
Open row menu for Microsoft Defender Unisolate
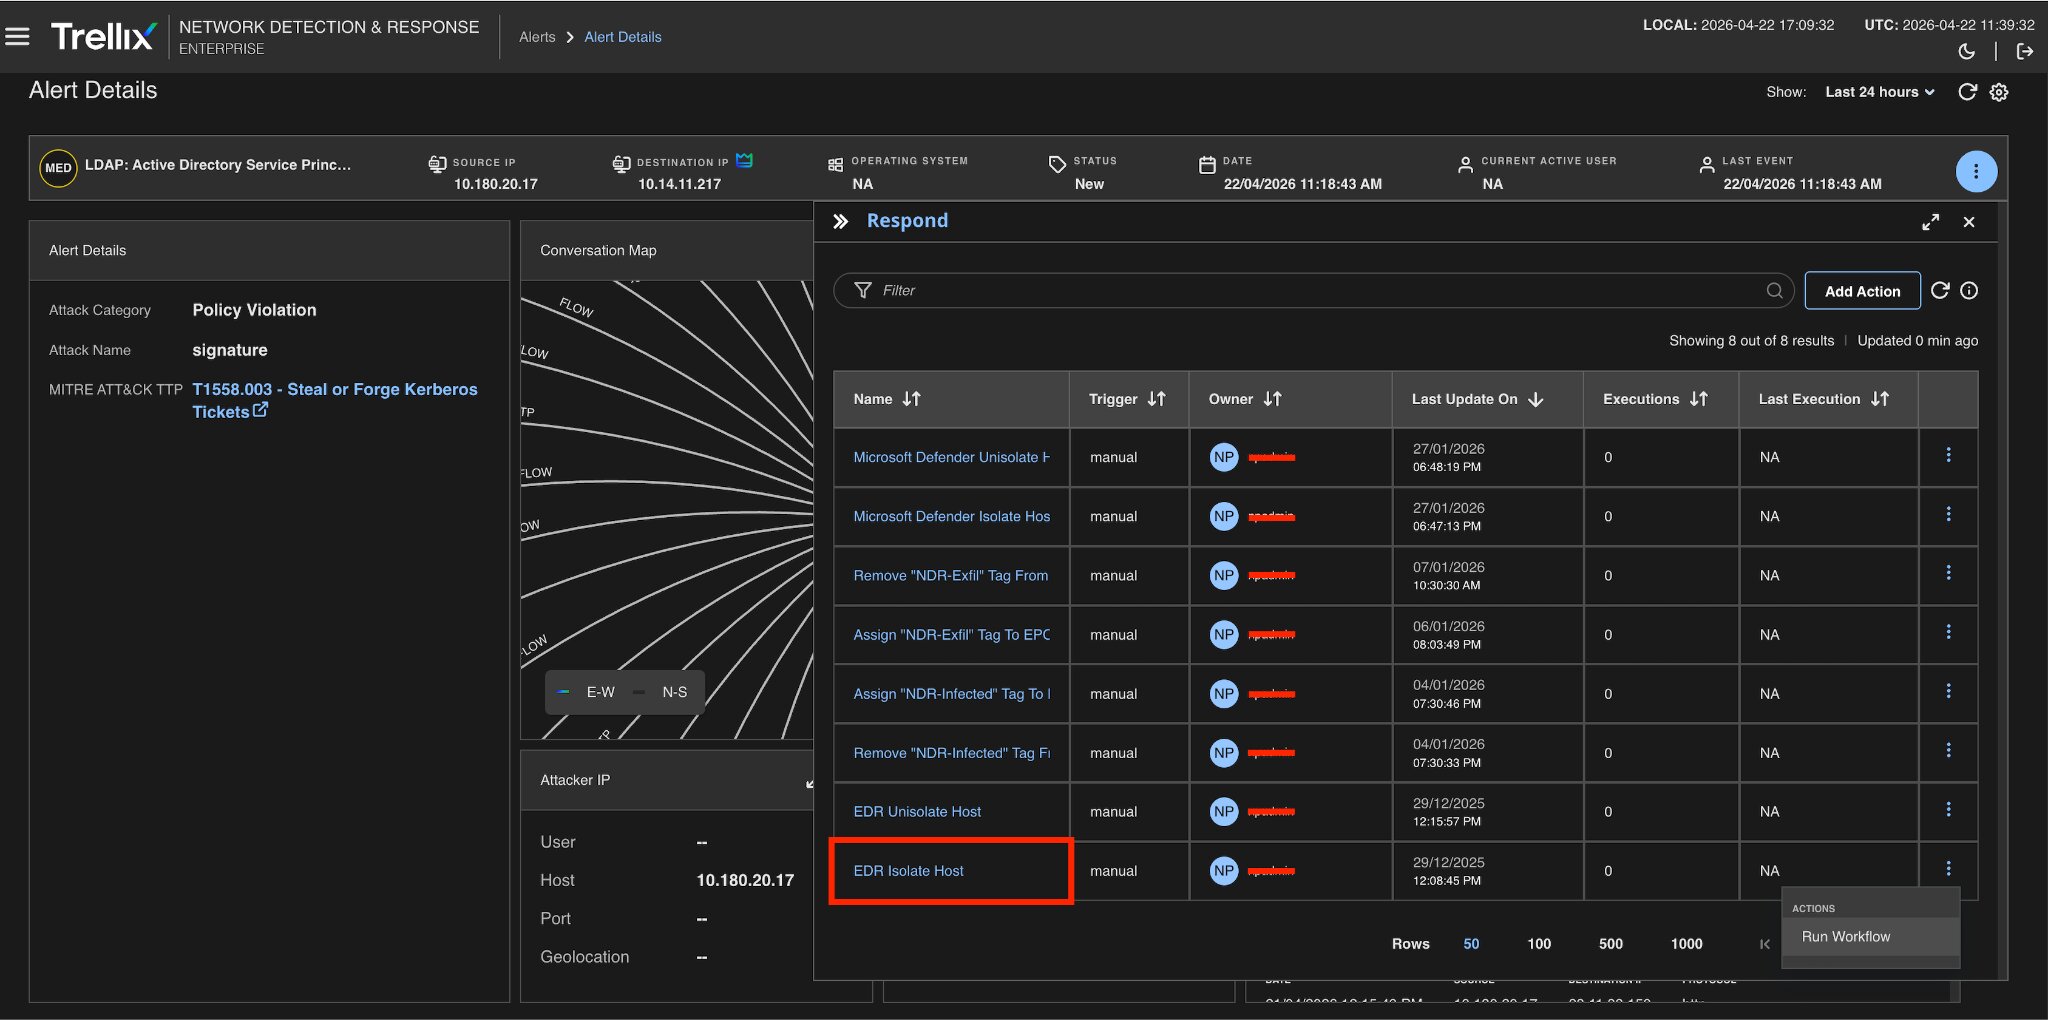click(1948, 455)
